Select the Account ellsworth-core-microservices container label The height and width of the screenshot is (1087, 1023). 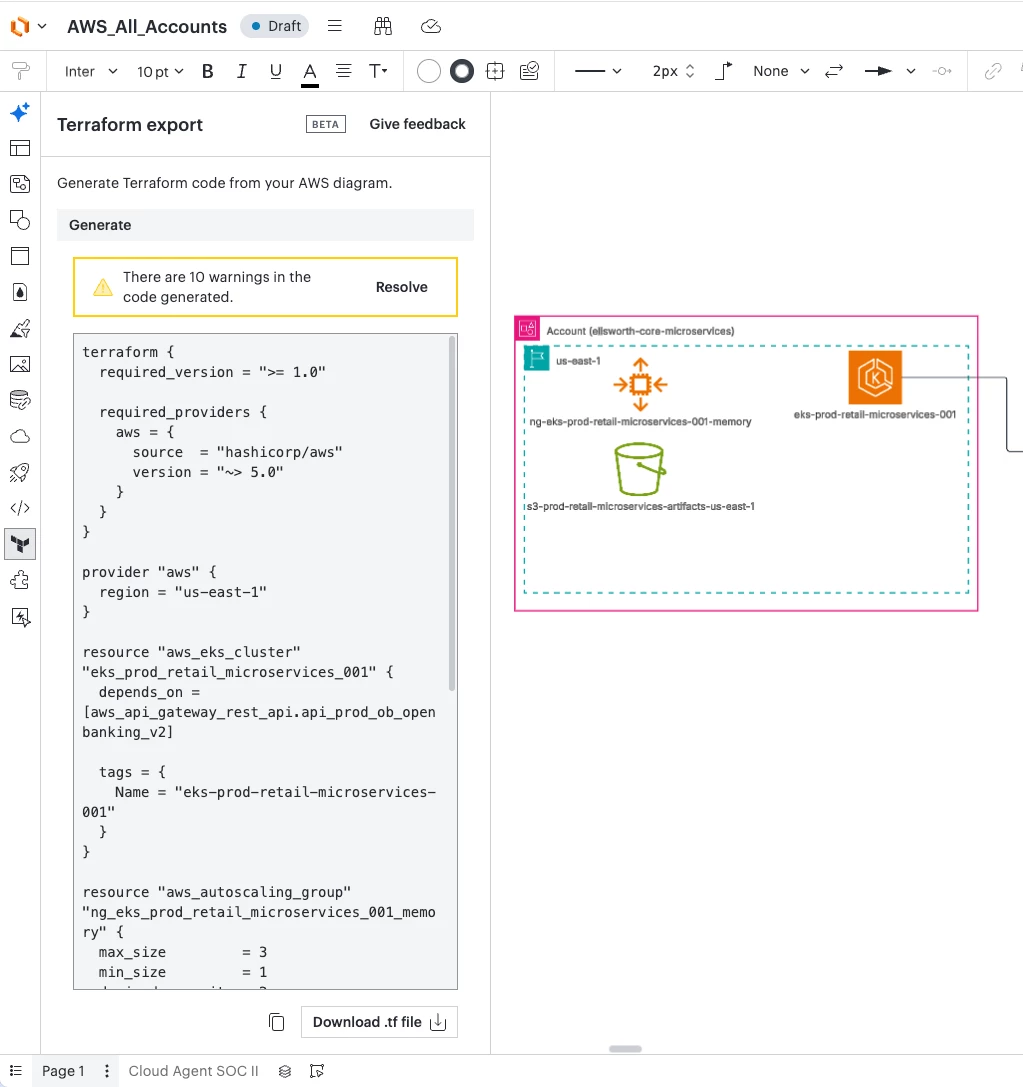click(x=640, y=331)
